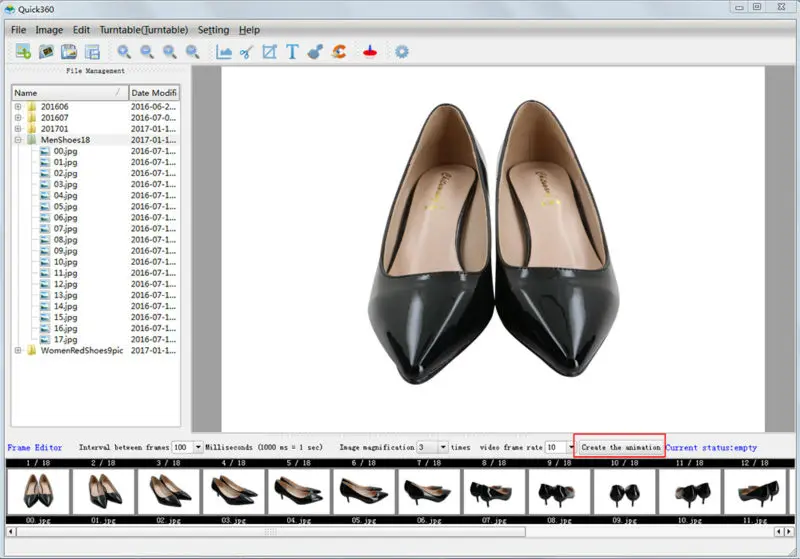Open the Image menu
Image resolution: width=800 pixels, height=559 pixels.
[49, 30]
